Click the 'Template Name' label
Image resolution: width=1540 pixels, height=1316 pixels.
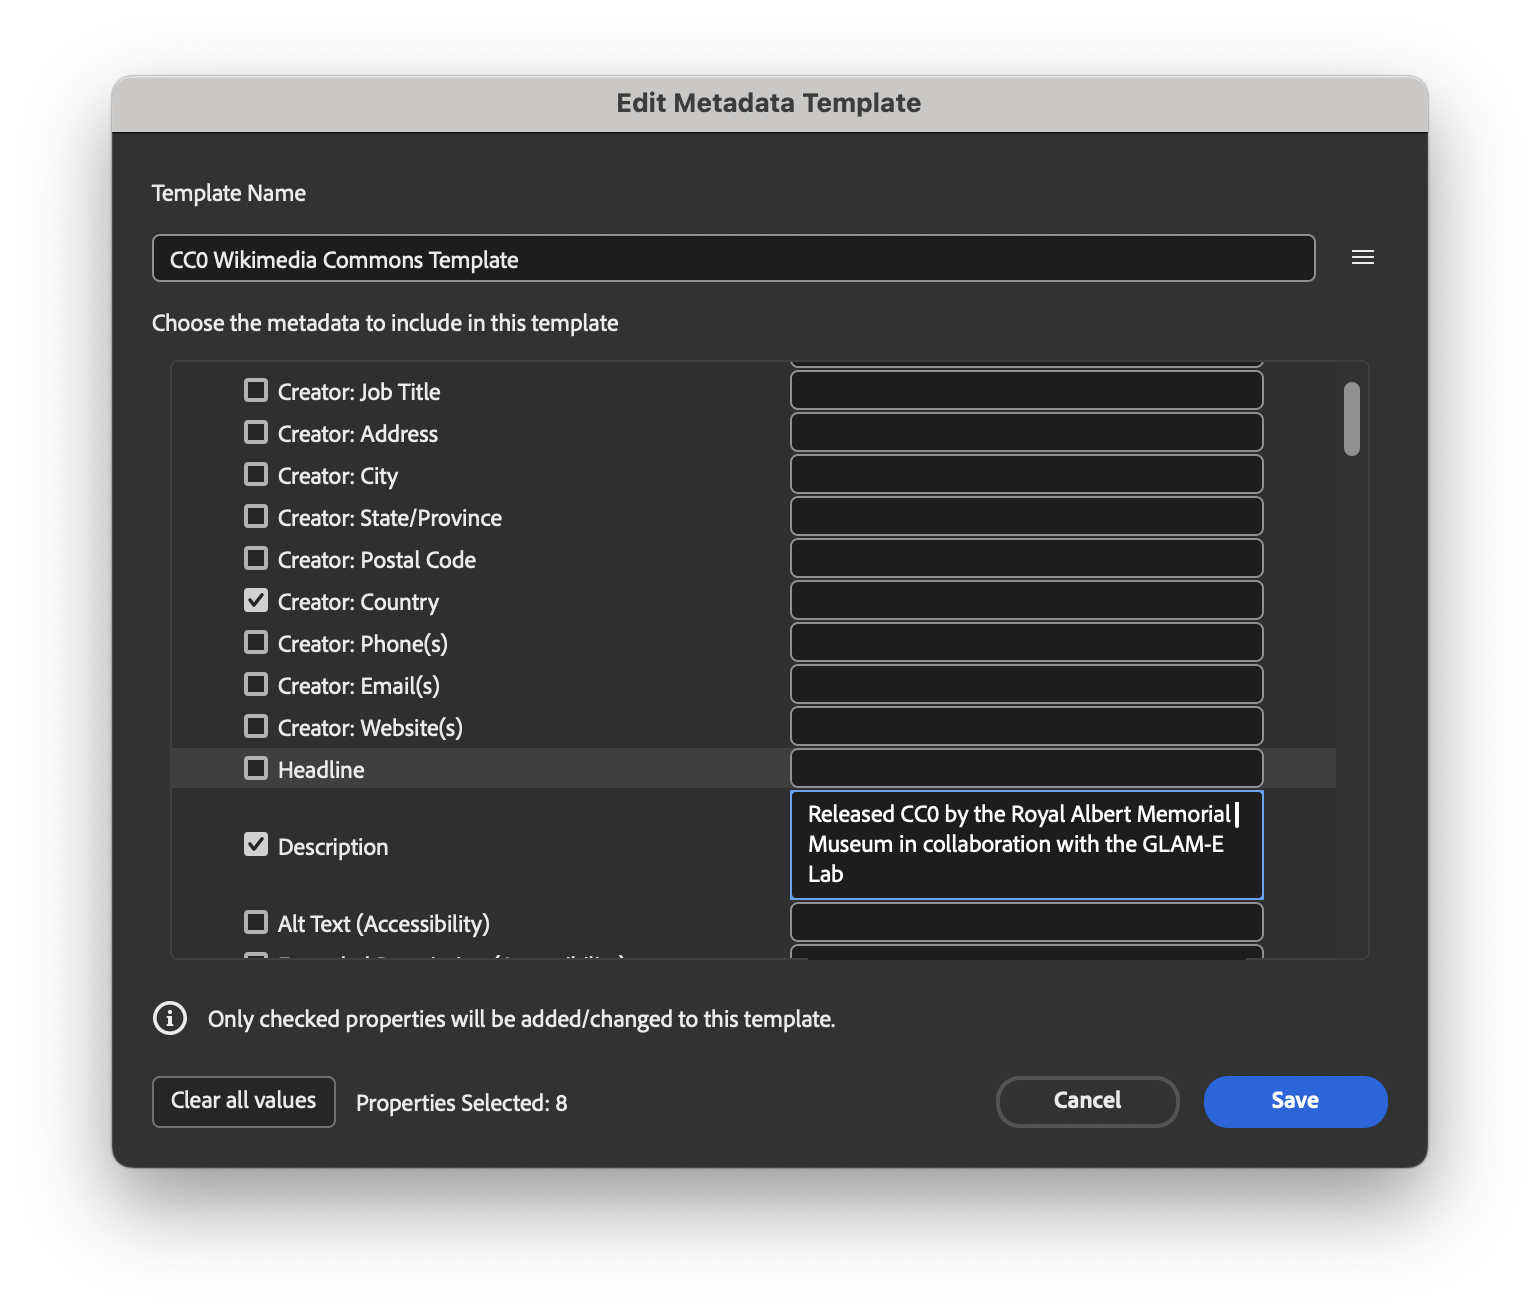click(229, 193)
